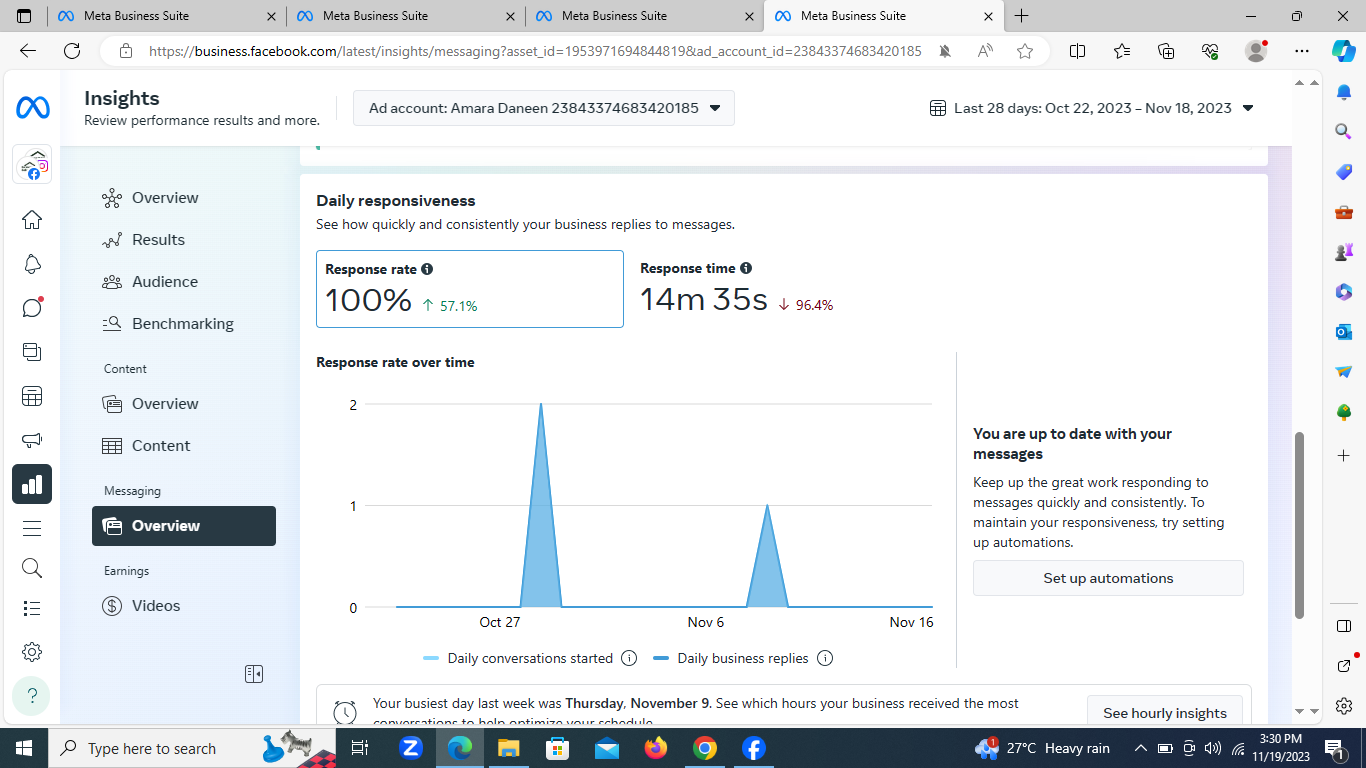The width and height of the screenshot is (1366, 768).
Task: Click Set up automations button
Action: (x=1108, y=578)
